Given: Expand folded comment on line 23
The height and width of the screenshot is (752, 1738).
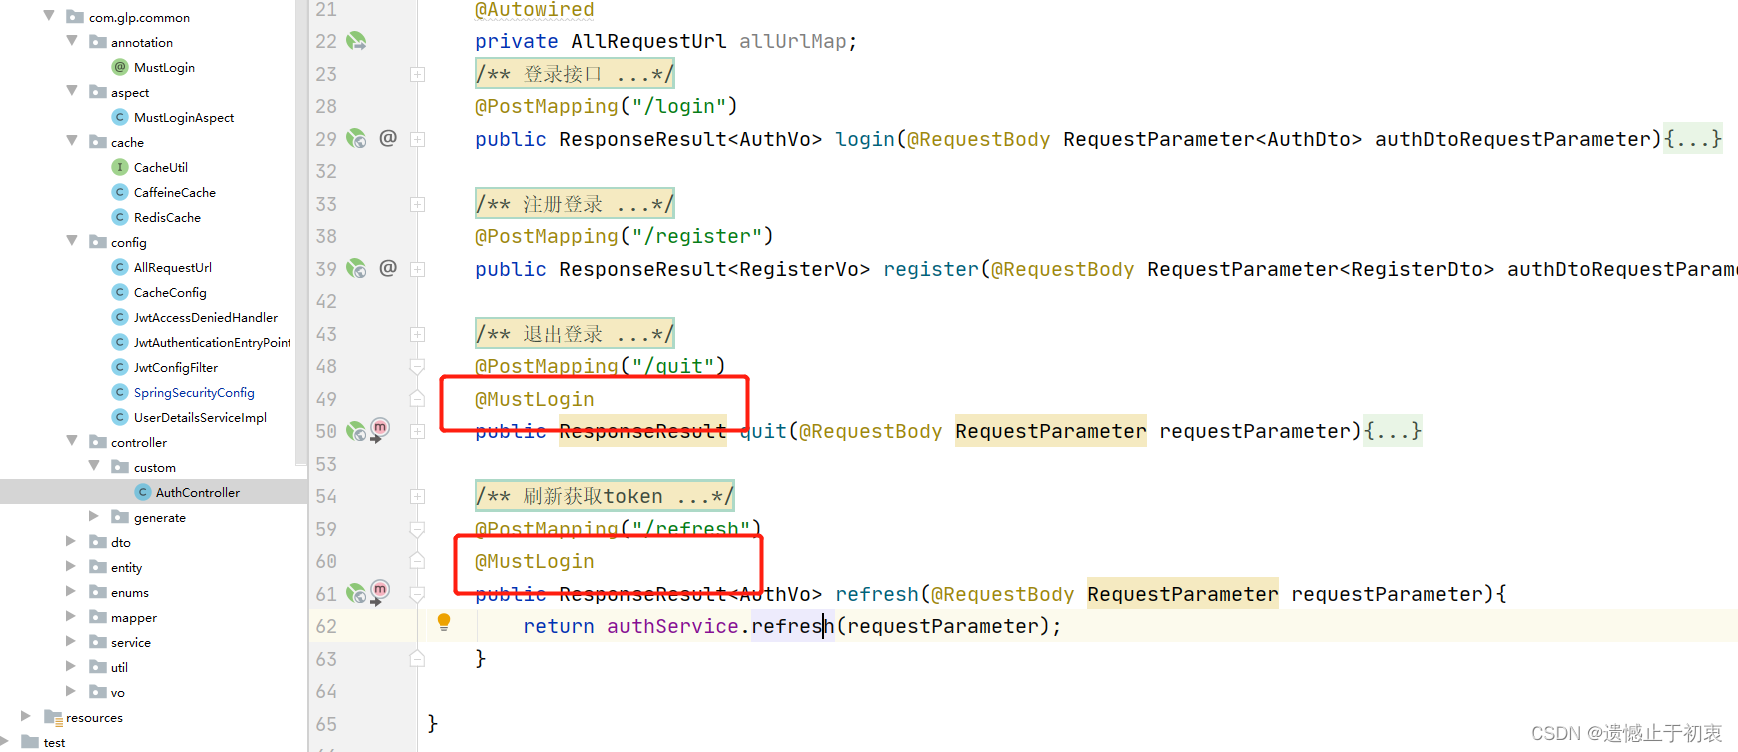Looking at the screenshot, I should pyautogui.click(x=418, y=75).
